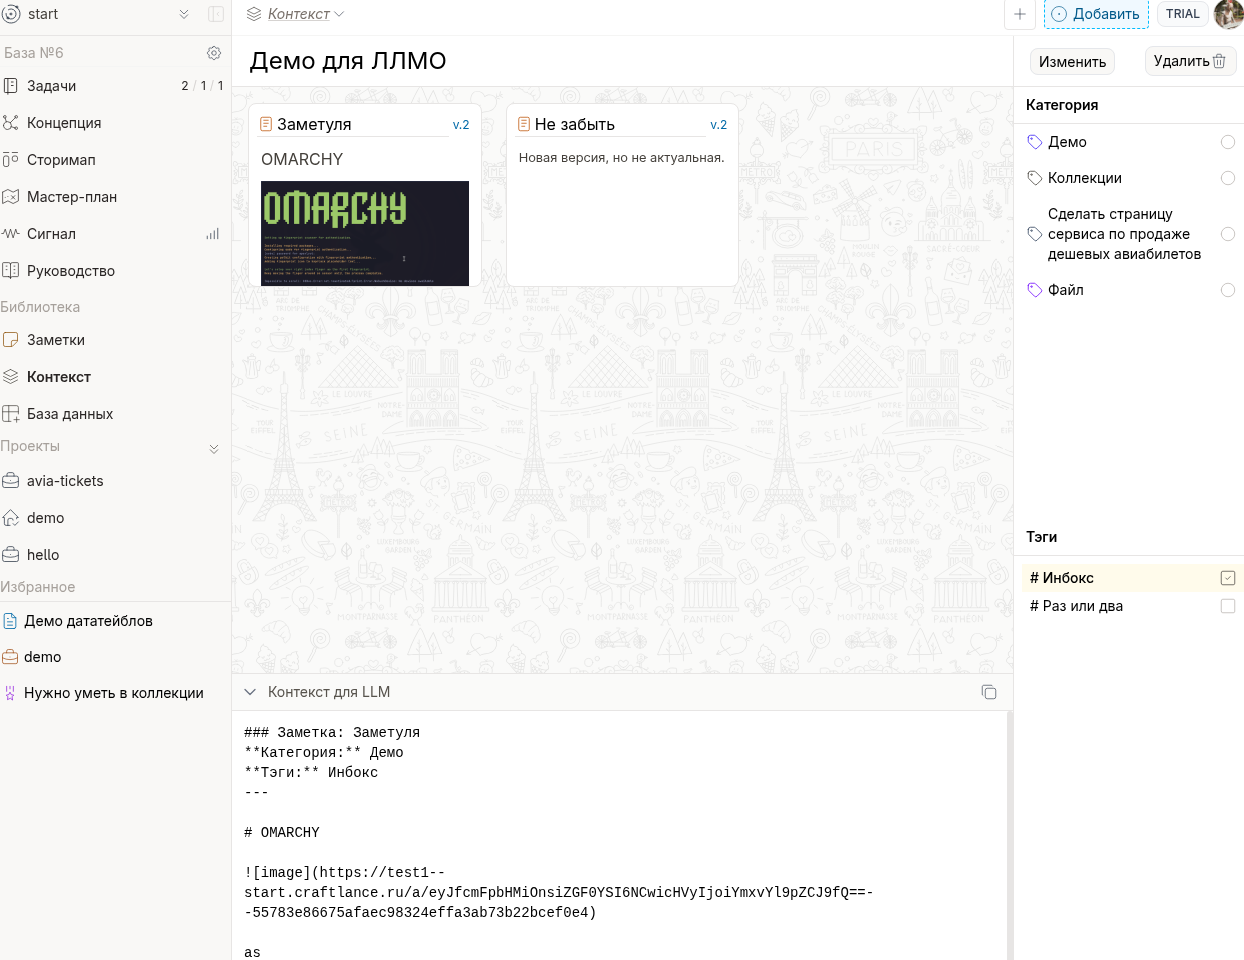Click the LLM context text scrollbar
The height and width of the screenshot is (960, 1244).
coord(1009,830)
